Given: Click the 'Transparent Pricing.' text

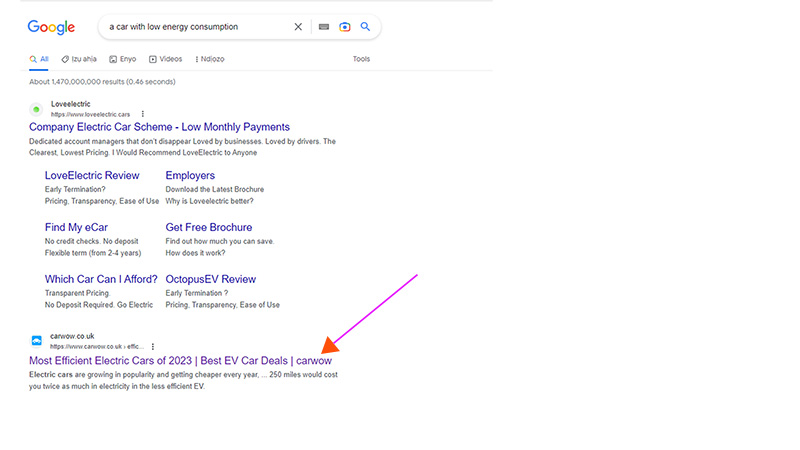Looking at the screenshot, I should pos(77,293).
